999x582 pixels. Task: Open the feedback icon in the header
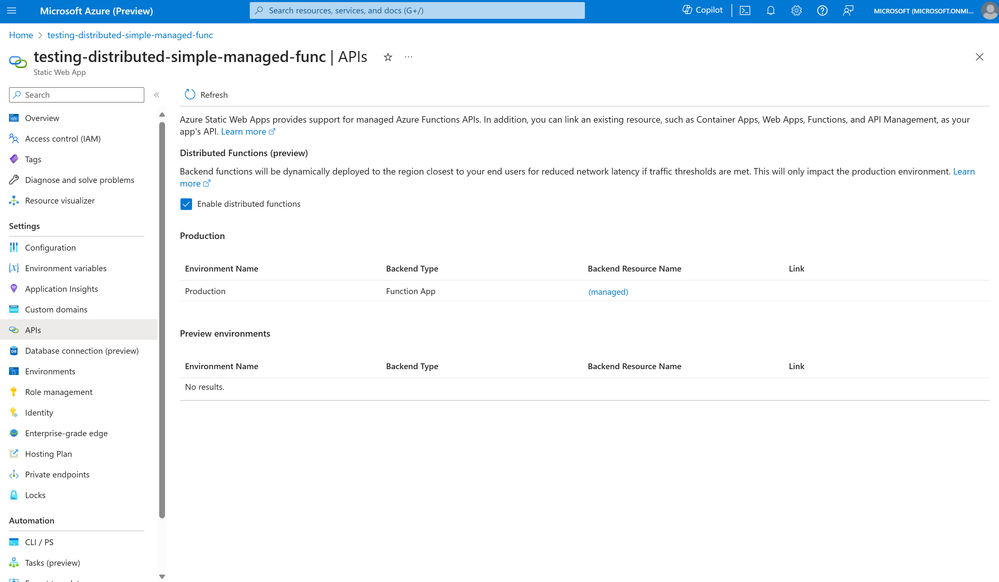(848, 11)
